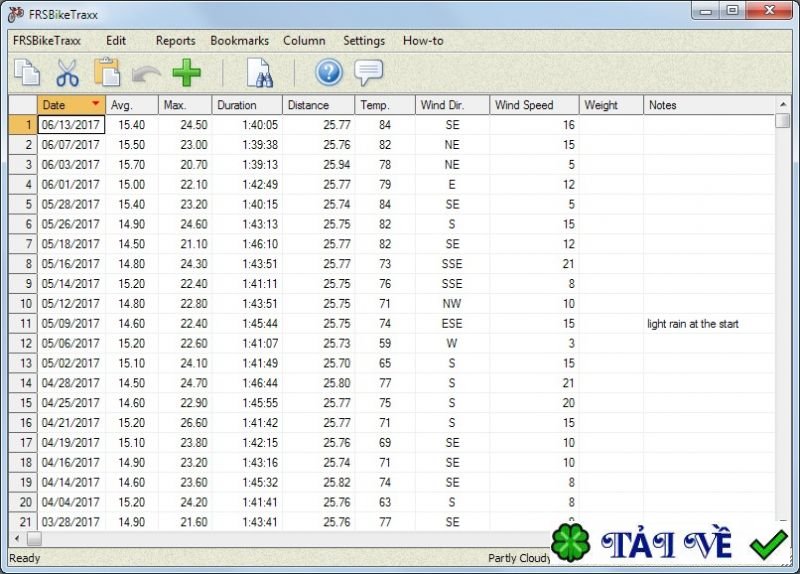Click date cell 06/13/2017
The width and height of the screenshot is (800, 574).
tap(71, 124)
